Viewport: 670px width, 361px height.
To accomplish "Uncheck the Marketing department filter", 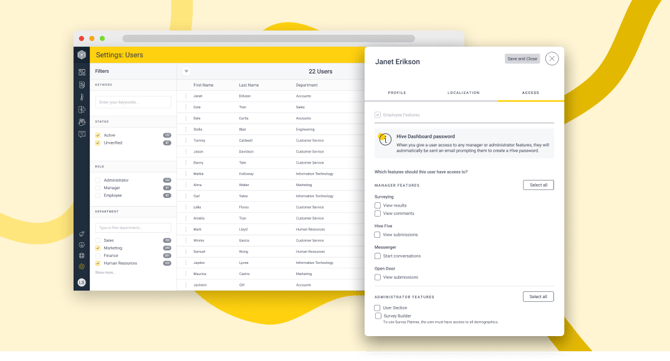I will [98, 248].
